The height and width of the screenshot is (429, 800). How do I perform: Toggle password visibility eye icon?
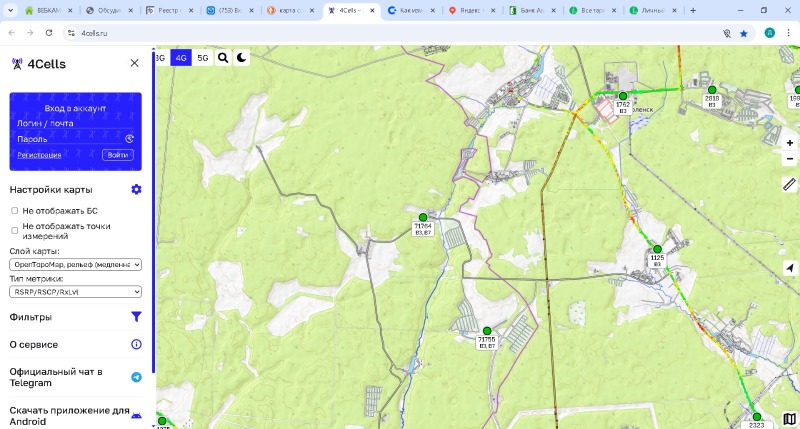tap(129, 139)
